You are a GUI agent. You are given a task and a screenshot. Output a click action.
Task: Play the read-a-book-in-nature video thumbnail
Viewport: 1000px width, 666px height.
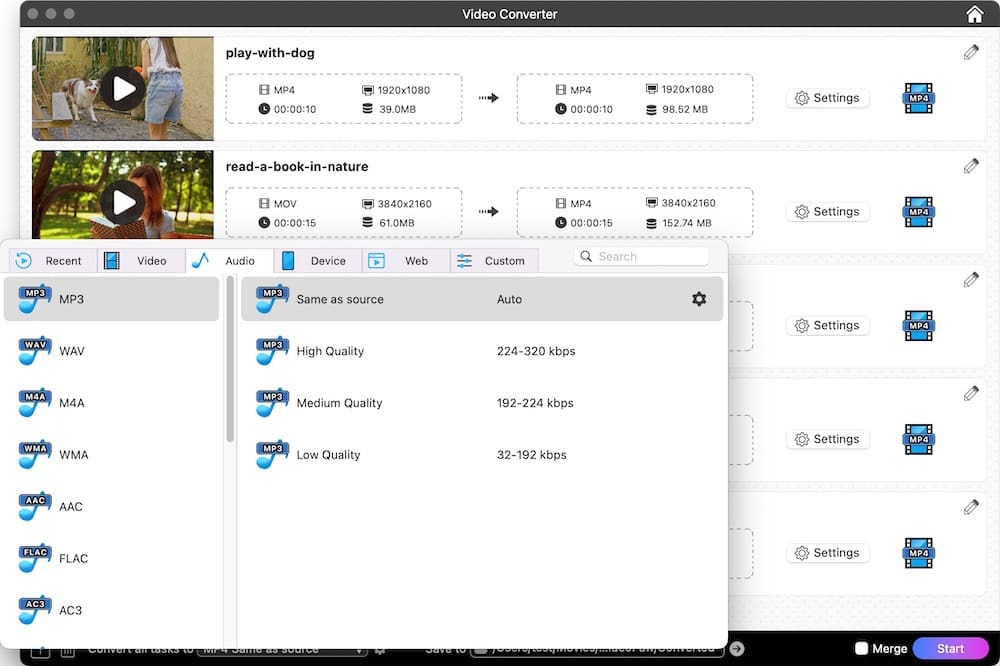pyautogui.click(x=123, y=203)
